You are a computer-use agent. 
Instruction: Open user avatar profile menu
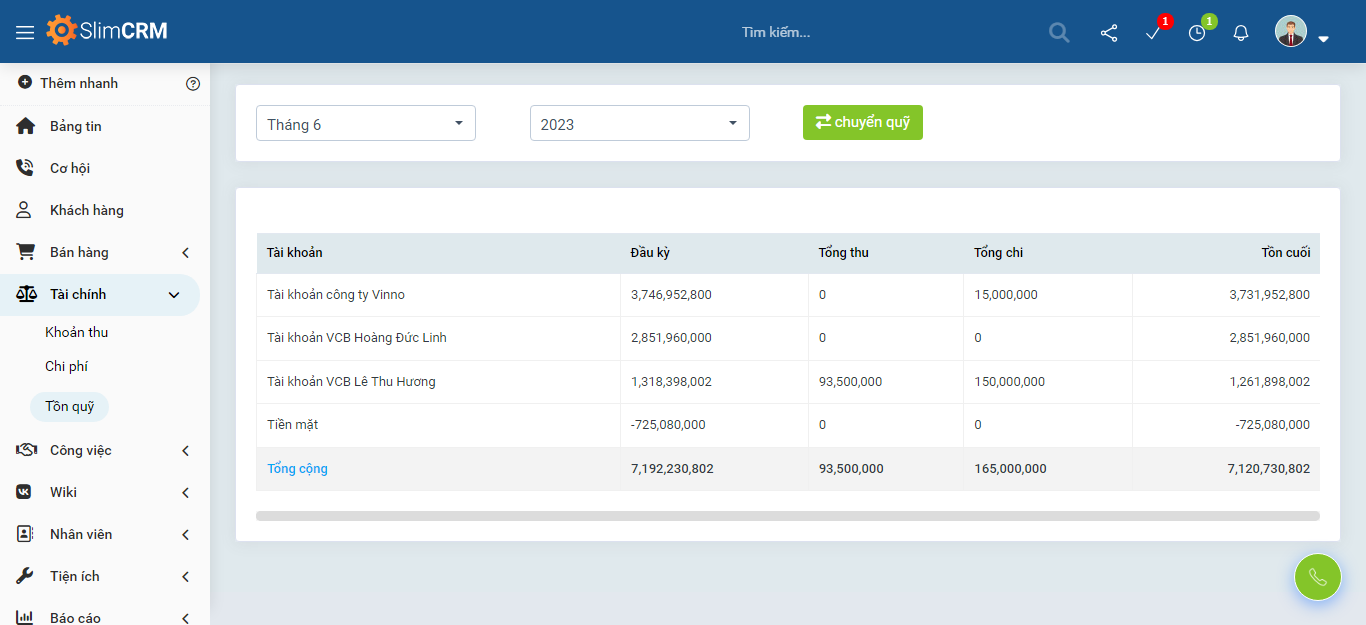1301,33
